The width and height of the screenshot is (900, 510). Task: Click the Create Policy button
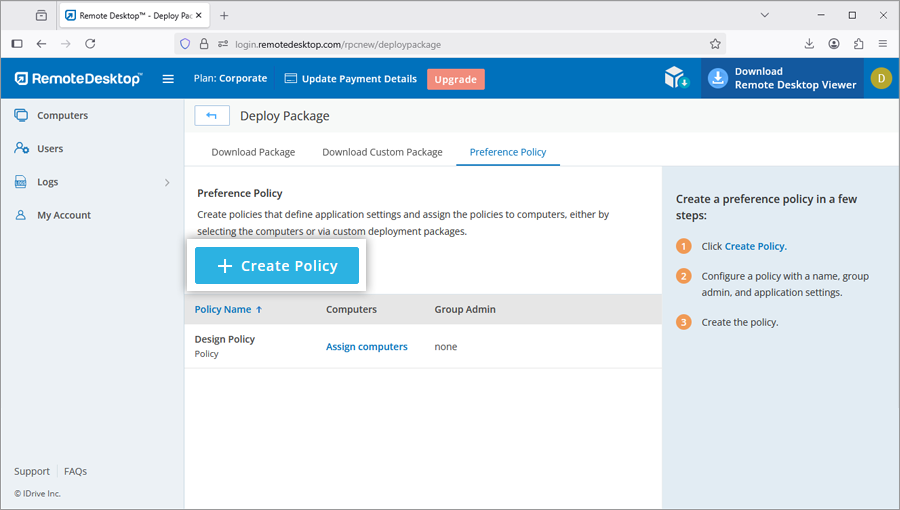[x=277, y=266]
